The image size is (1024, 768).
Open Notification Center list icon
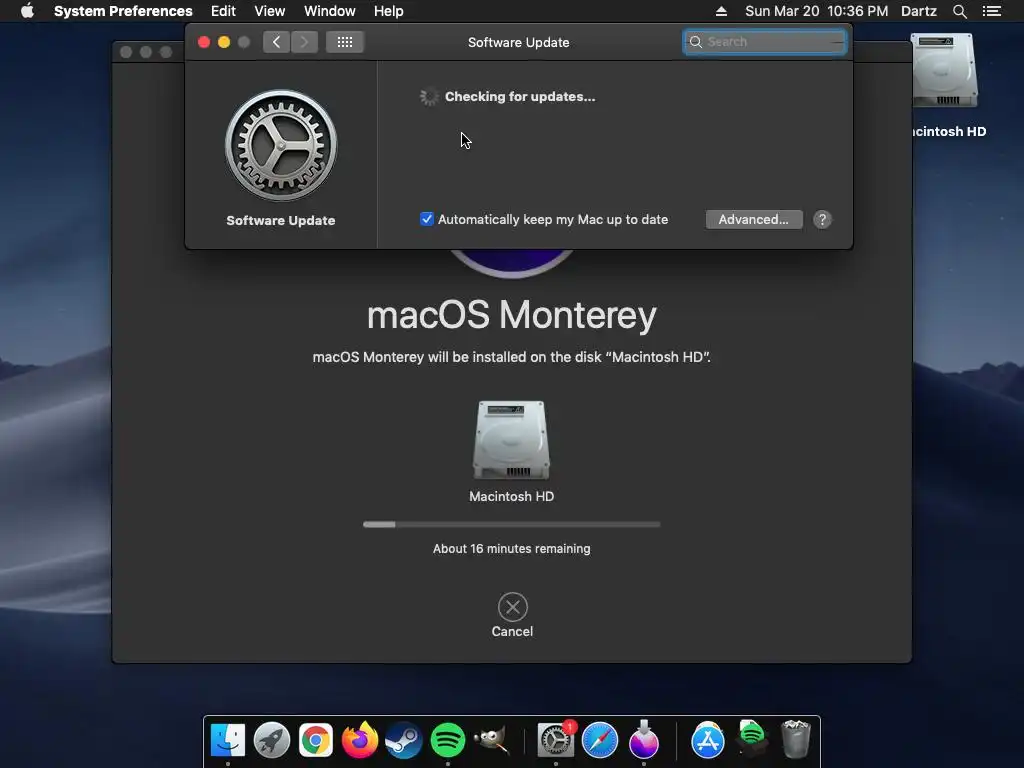pos(992,11)
